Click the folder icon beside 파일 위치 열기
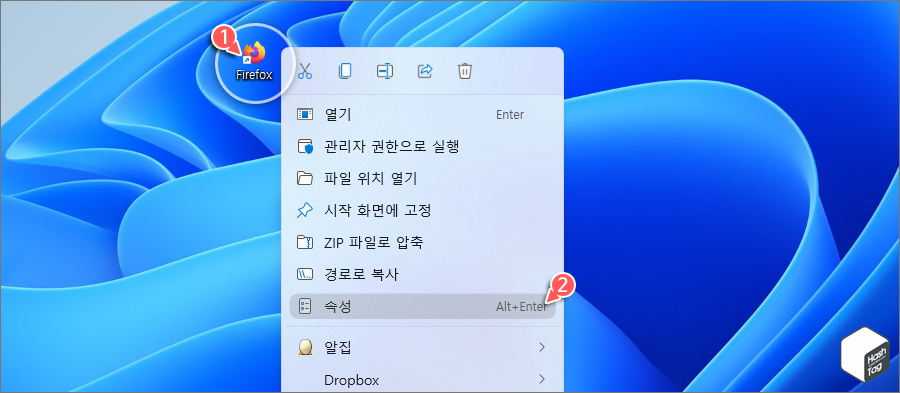 tap(305, 178)
